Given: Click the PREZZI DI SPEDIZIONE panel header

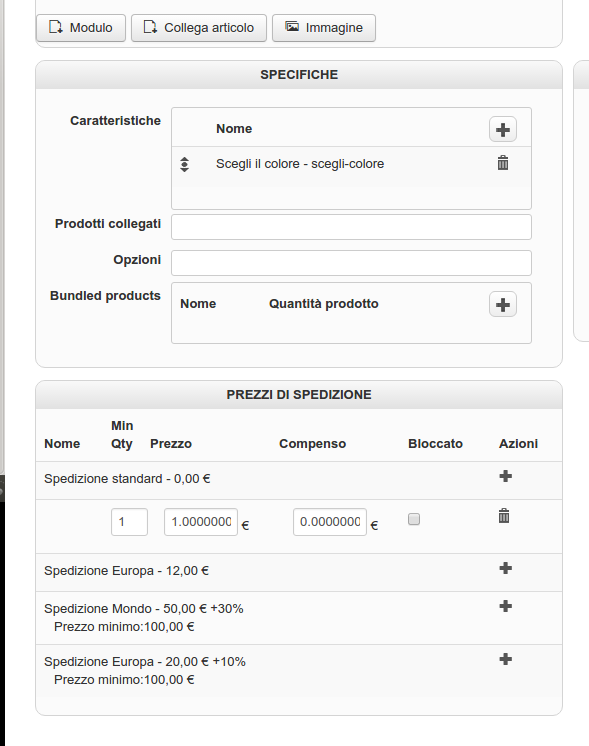Looking at the screenshot, I should [x=299, y=395].
